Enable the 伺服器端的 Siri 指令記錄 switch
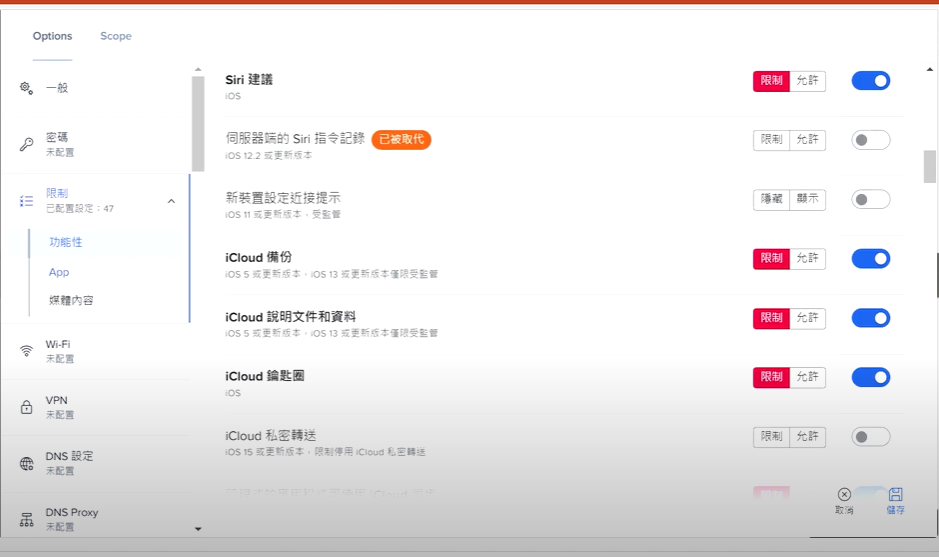Image resolution: width=939 pixels, height=557 pixels. pyautogui.click(x=871, y=140)
